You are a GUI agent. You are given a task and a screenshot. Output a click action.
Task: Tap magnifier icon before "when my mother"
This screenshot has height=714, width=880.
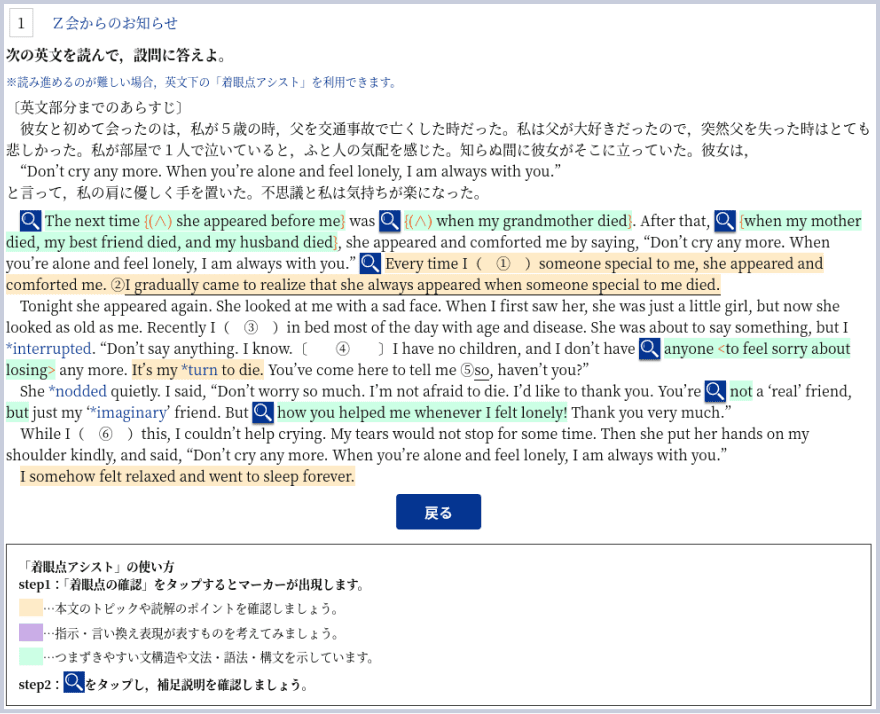pos(725,221)
